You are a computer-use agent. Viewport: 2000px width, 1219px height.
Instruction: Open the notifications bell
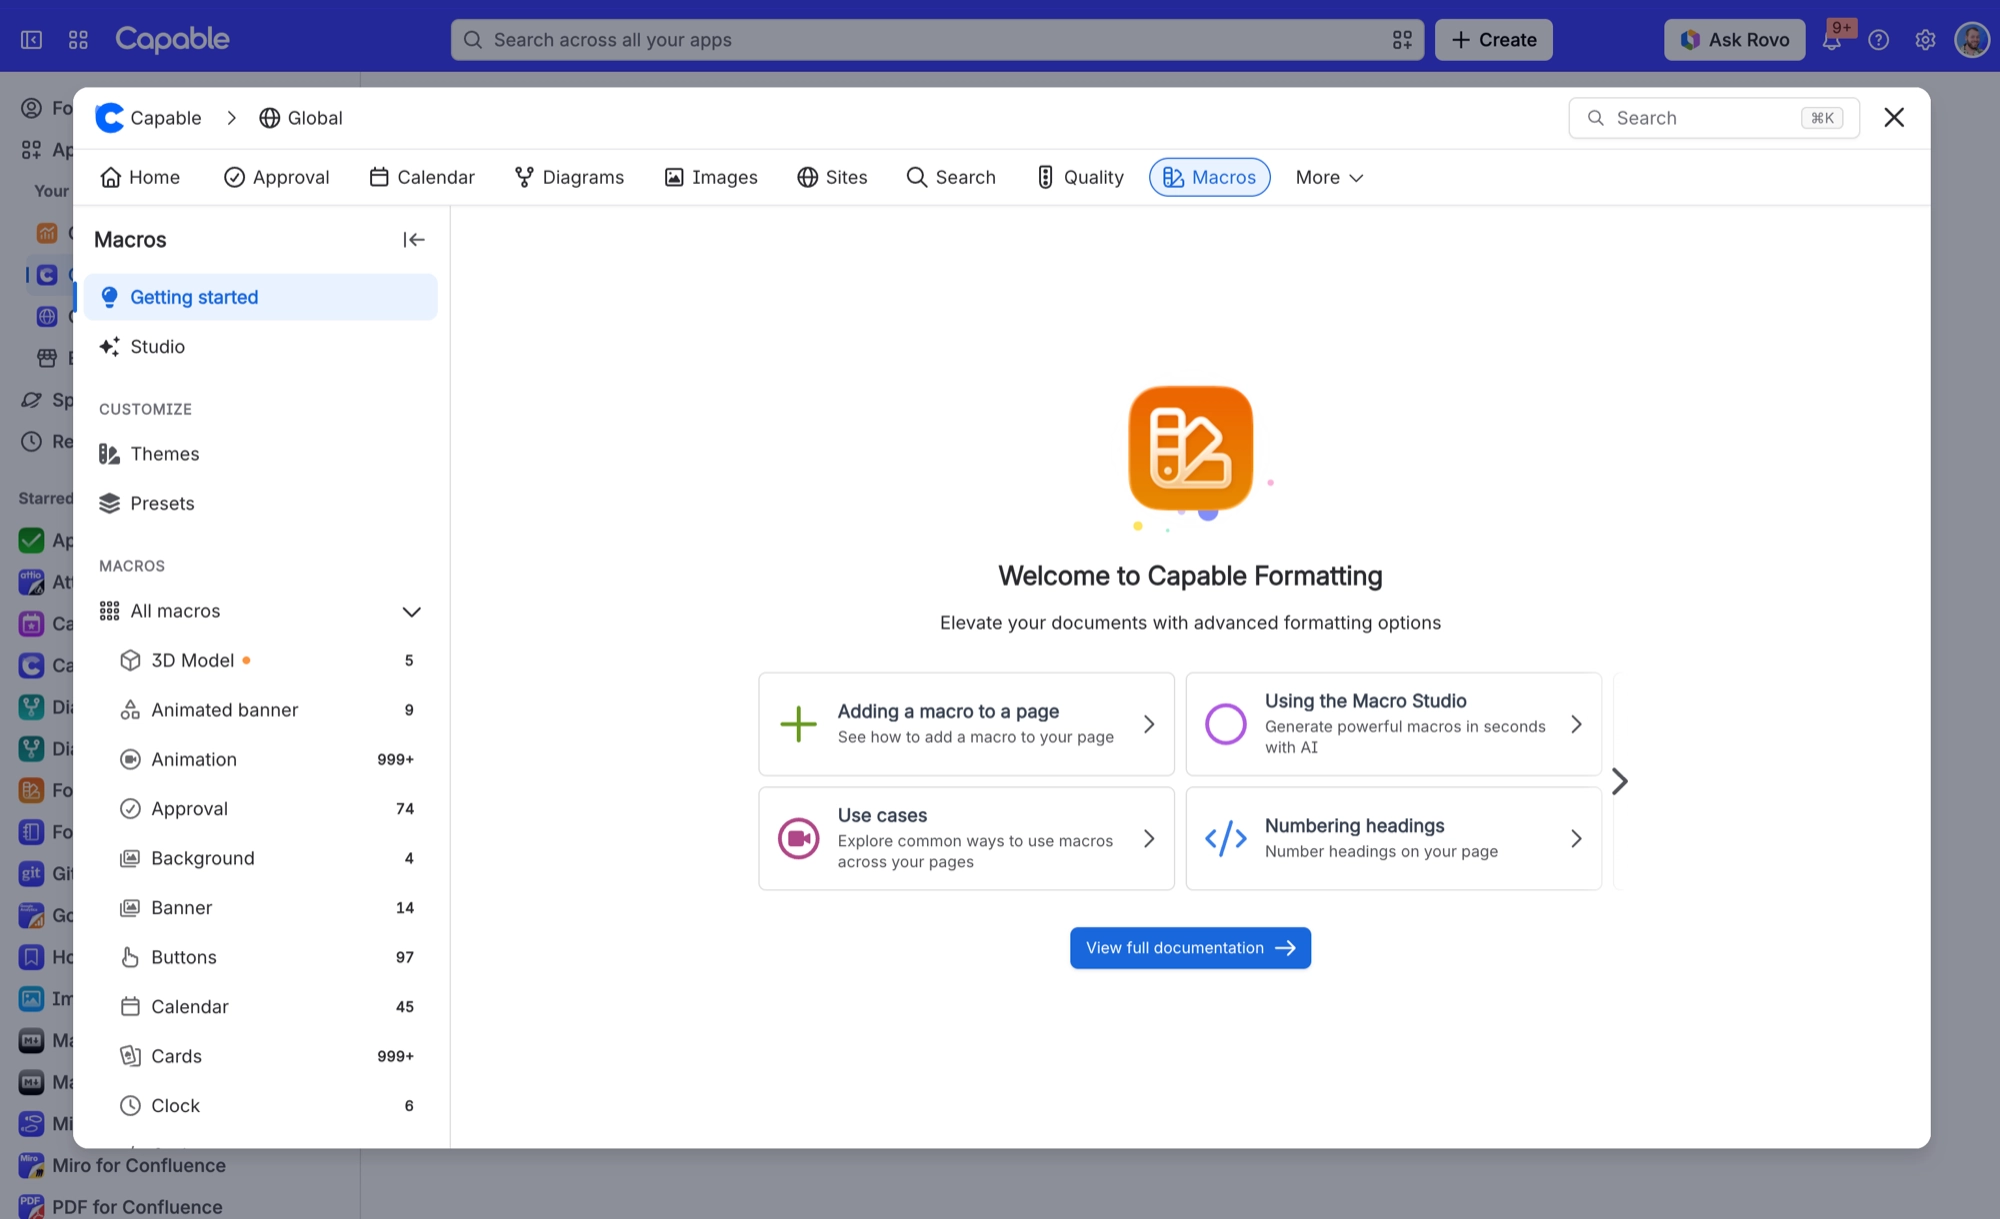1832,40
